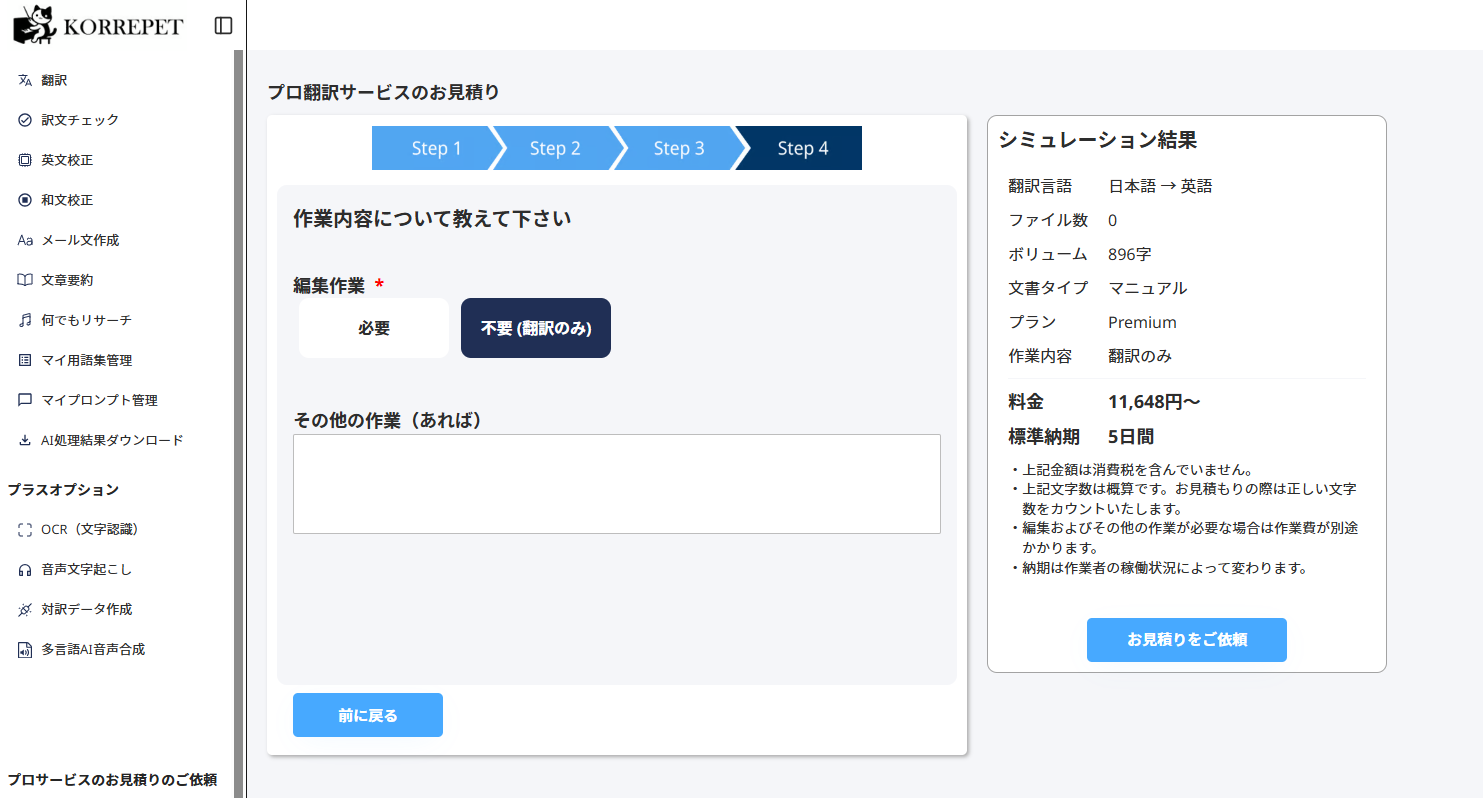Click the シミュレーション結果 heading
Viewport: 1483px width, 798px height.
click(x=1098, y=140)
